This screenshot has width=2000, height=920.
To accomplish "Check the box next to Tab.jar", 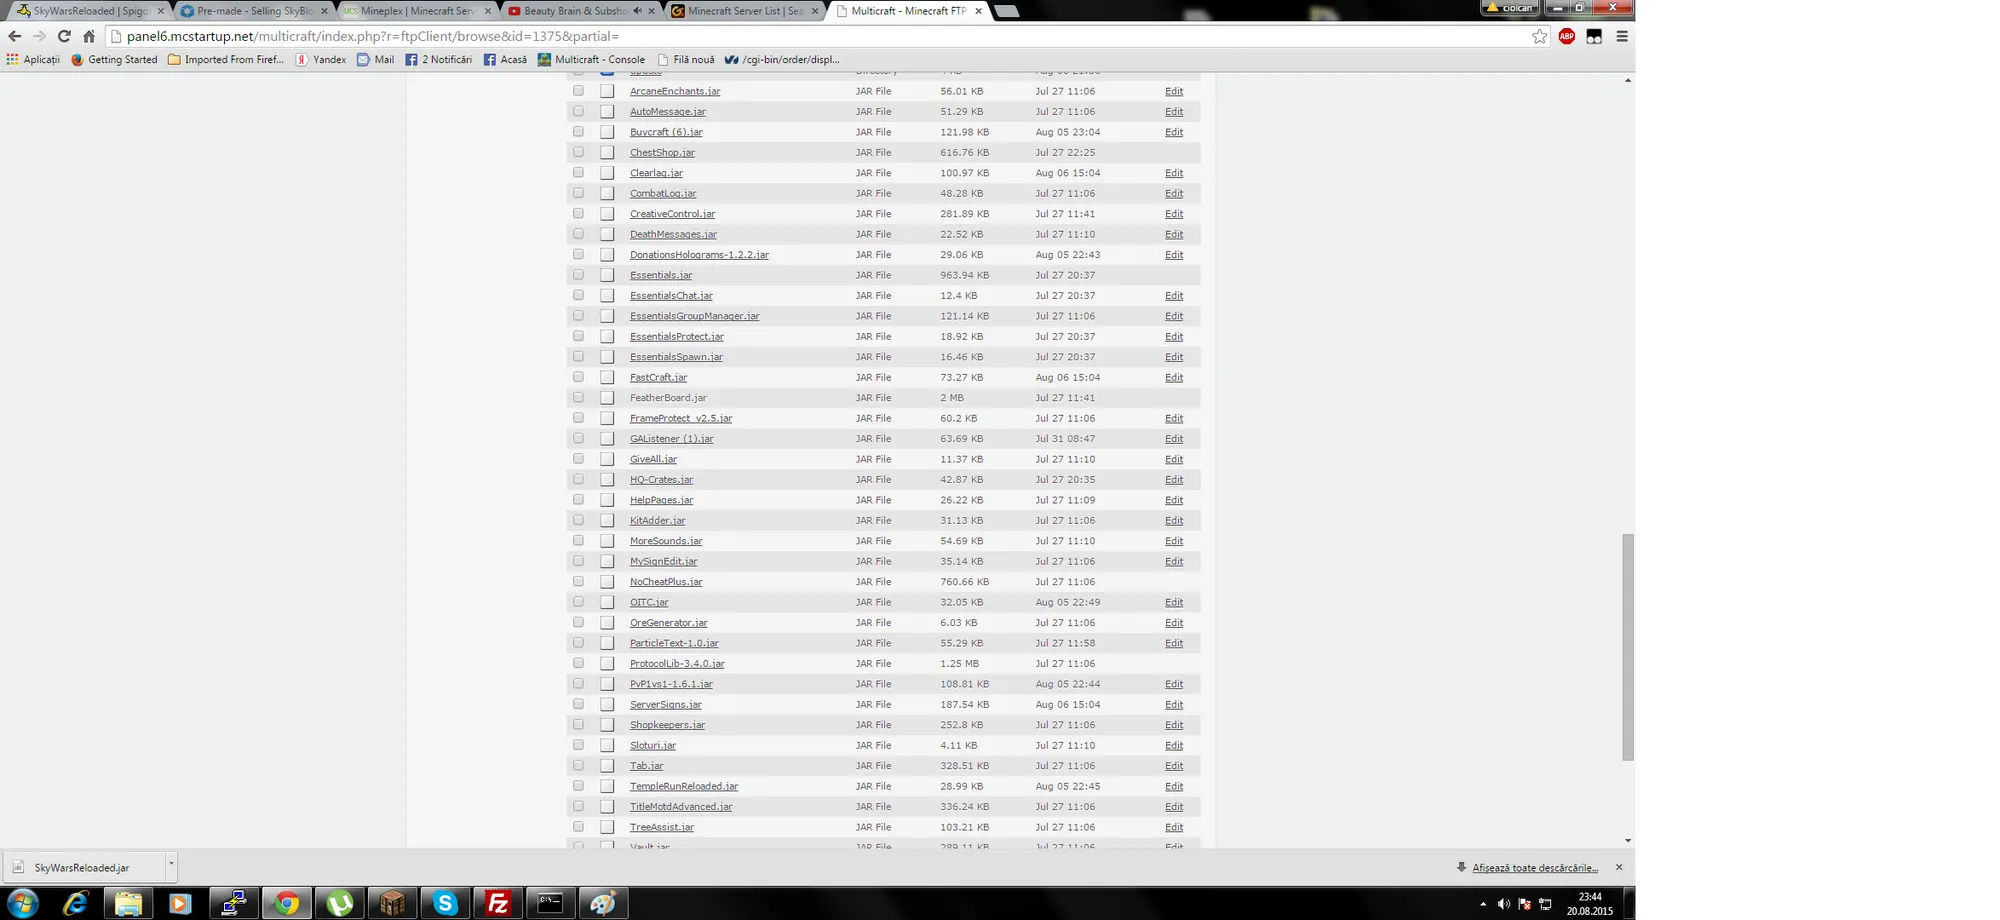I will (x=578, y=765).
